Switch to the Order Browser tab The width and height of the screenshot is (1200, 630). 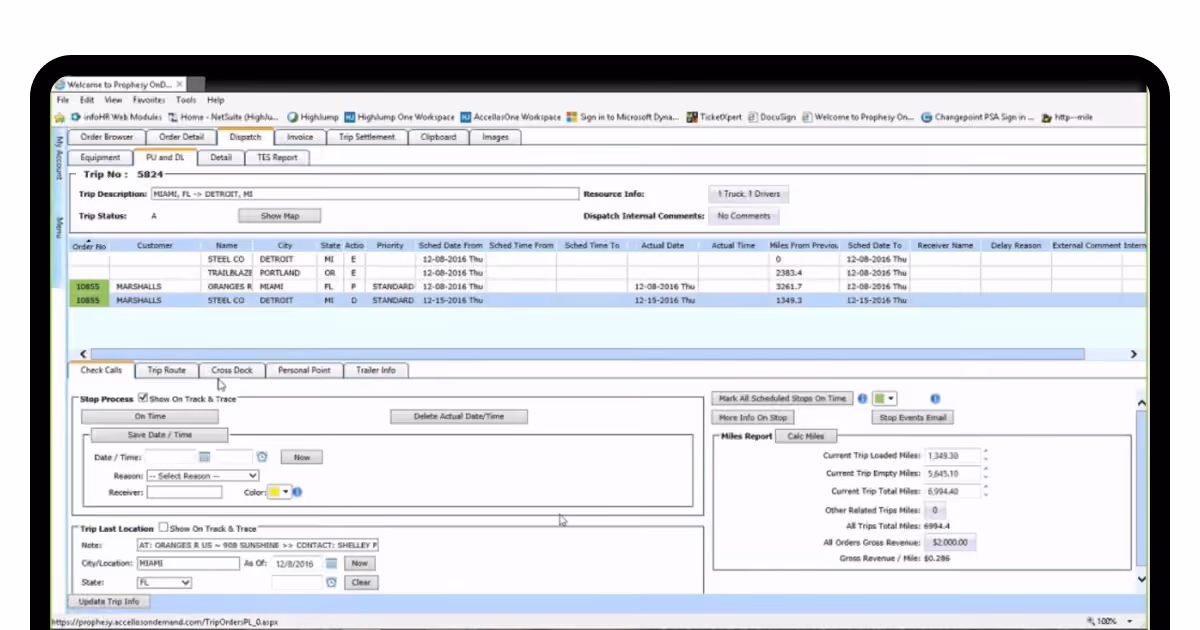coord(107,137)
